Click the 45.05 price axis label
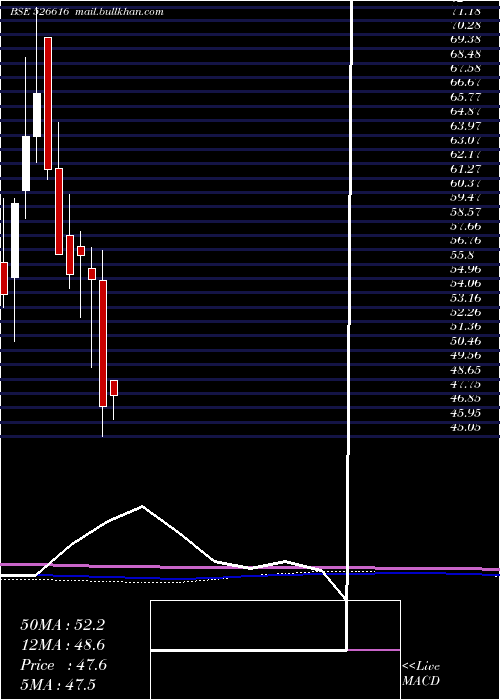Viewport: 500px width, 700px height. [465, 427]
